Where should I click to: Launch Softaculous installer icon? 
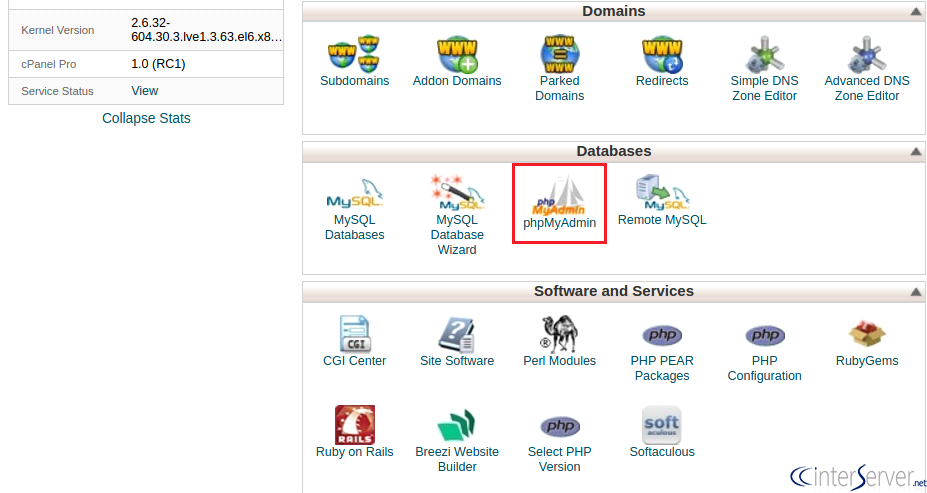click(662, 425)
